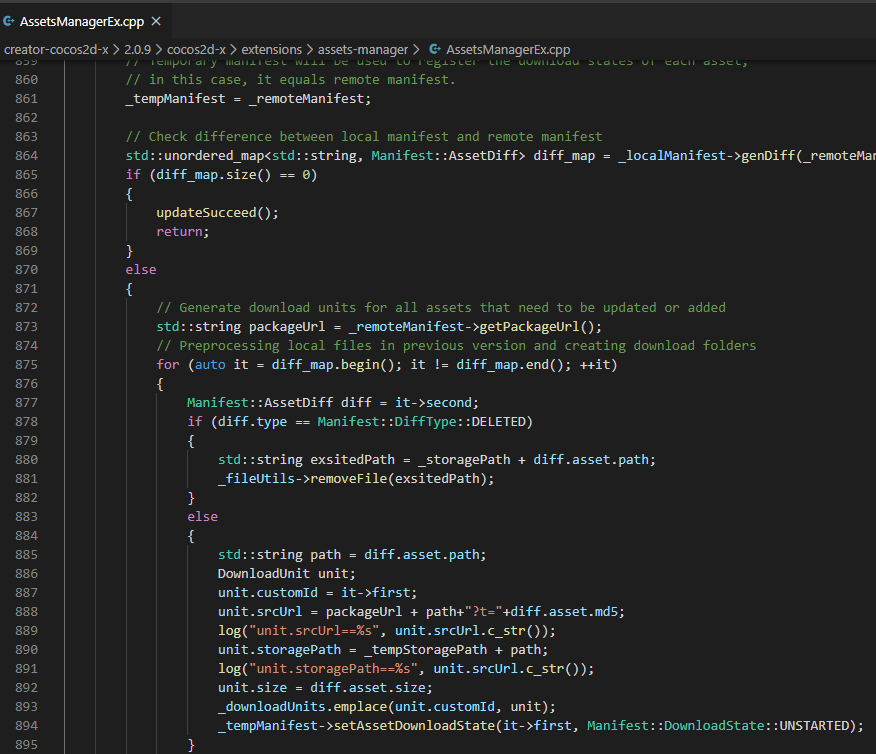Click line number 864 in gutter
Screen dimensions: 876x754
pos(26,156)
